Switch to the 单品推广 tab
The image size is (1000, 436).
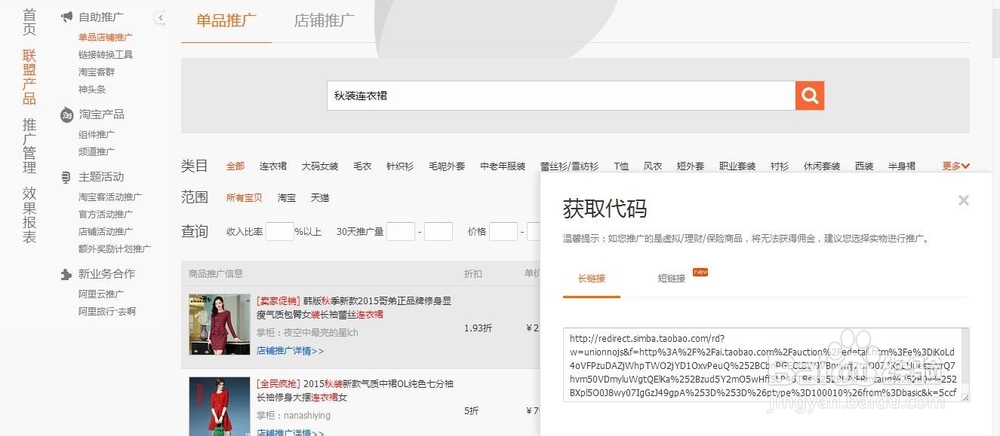coord(226,20)
